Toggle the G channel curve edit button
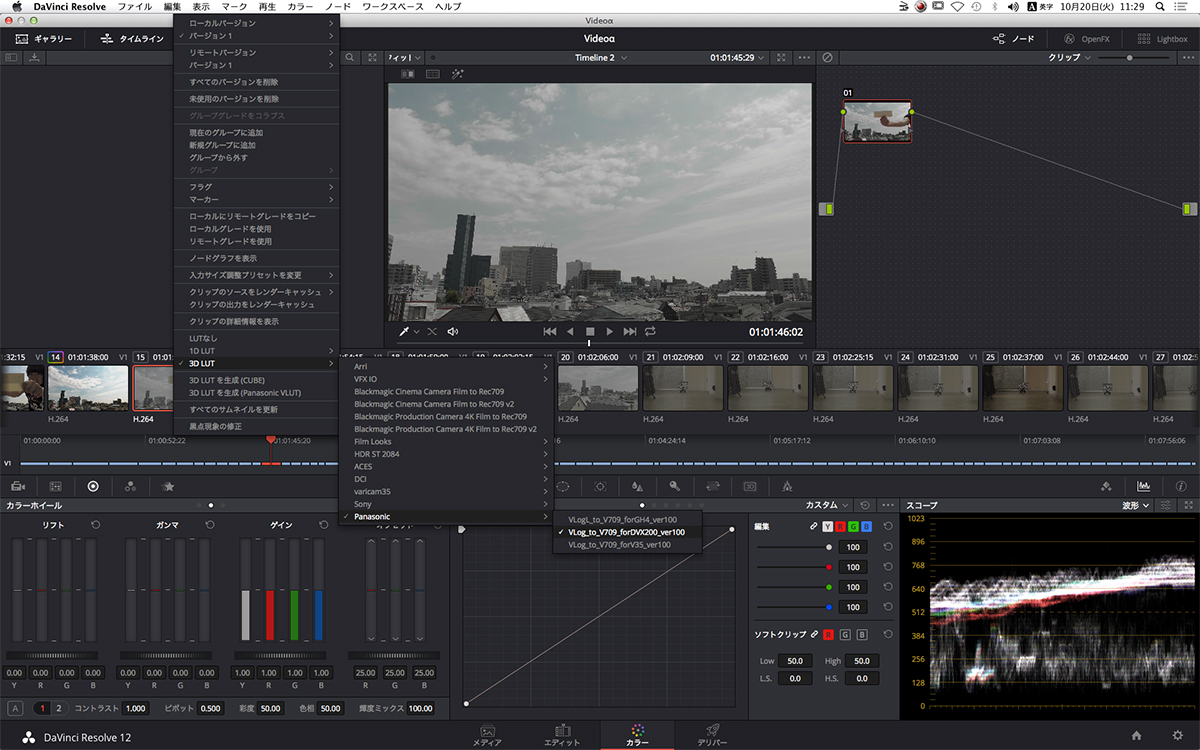 853,526
